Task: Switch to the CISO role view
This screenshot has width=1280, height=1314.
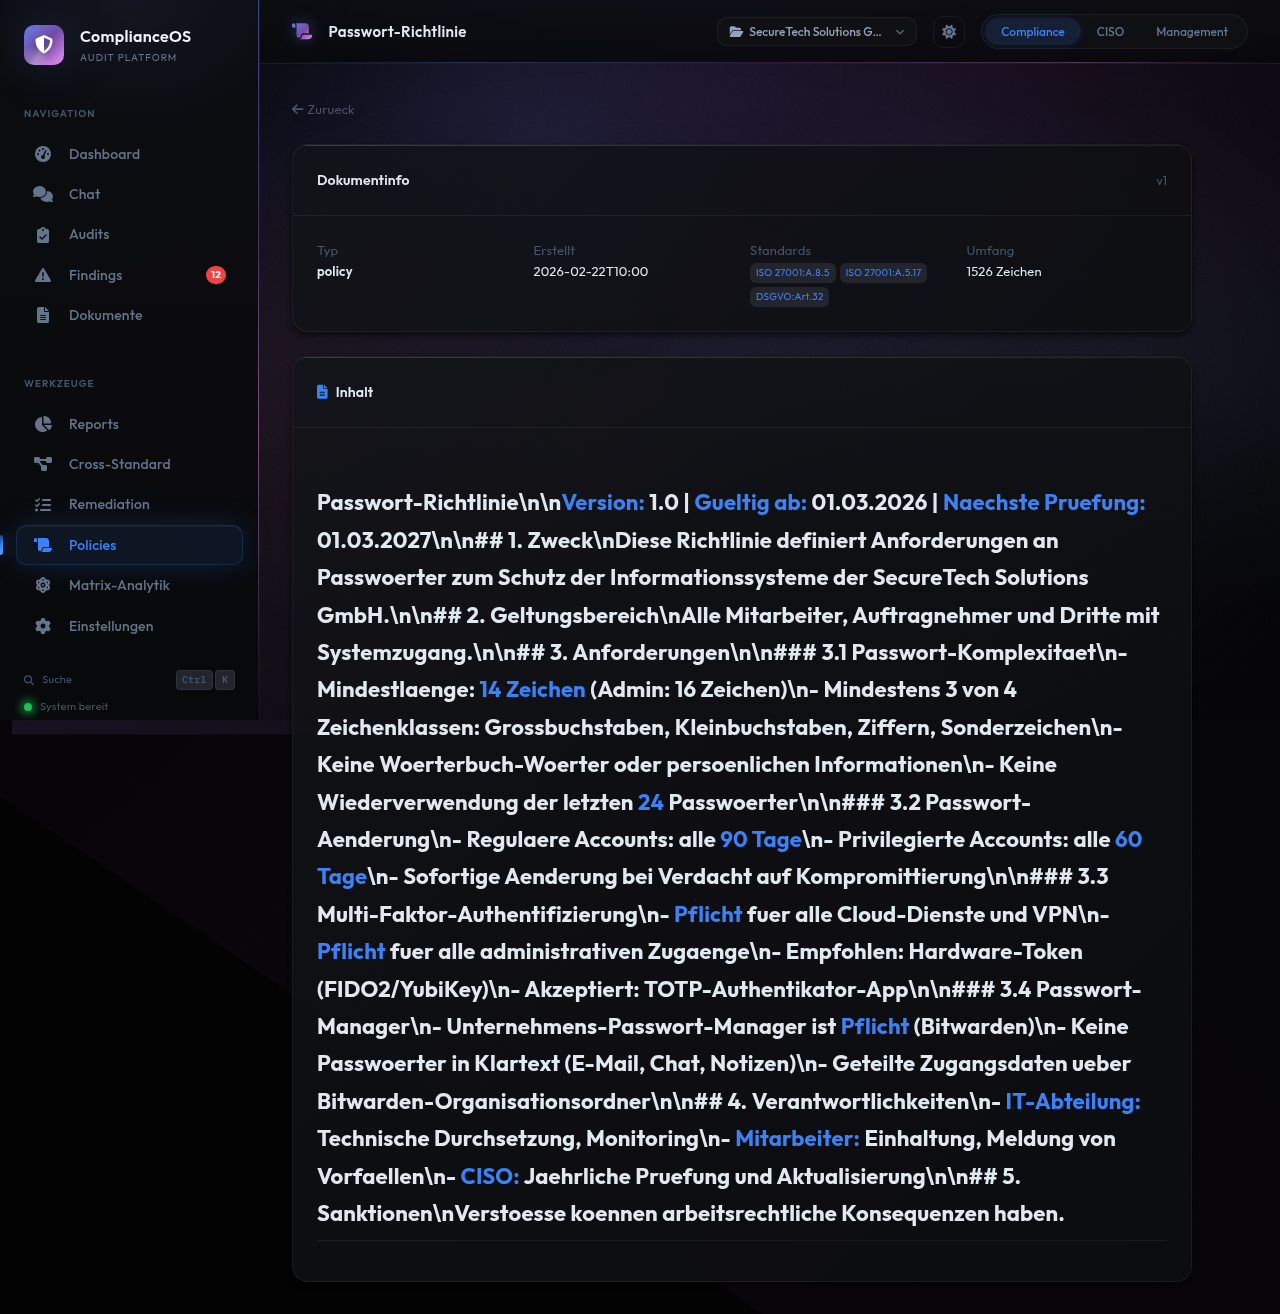Action: [1110, 32]
